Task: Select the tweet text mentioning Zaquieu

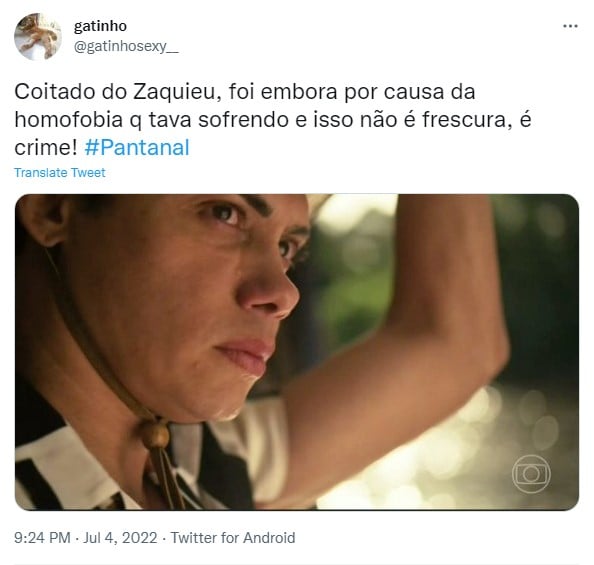Action: tap(273, 119)
